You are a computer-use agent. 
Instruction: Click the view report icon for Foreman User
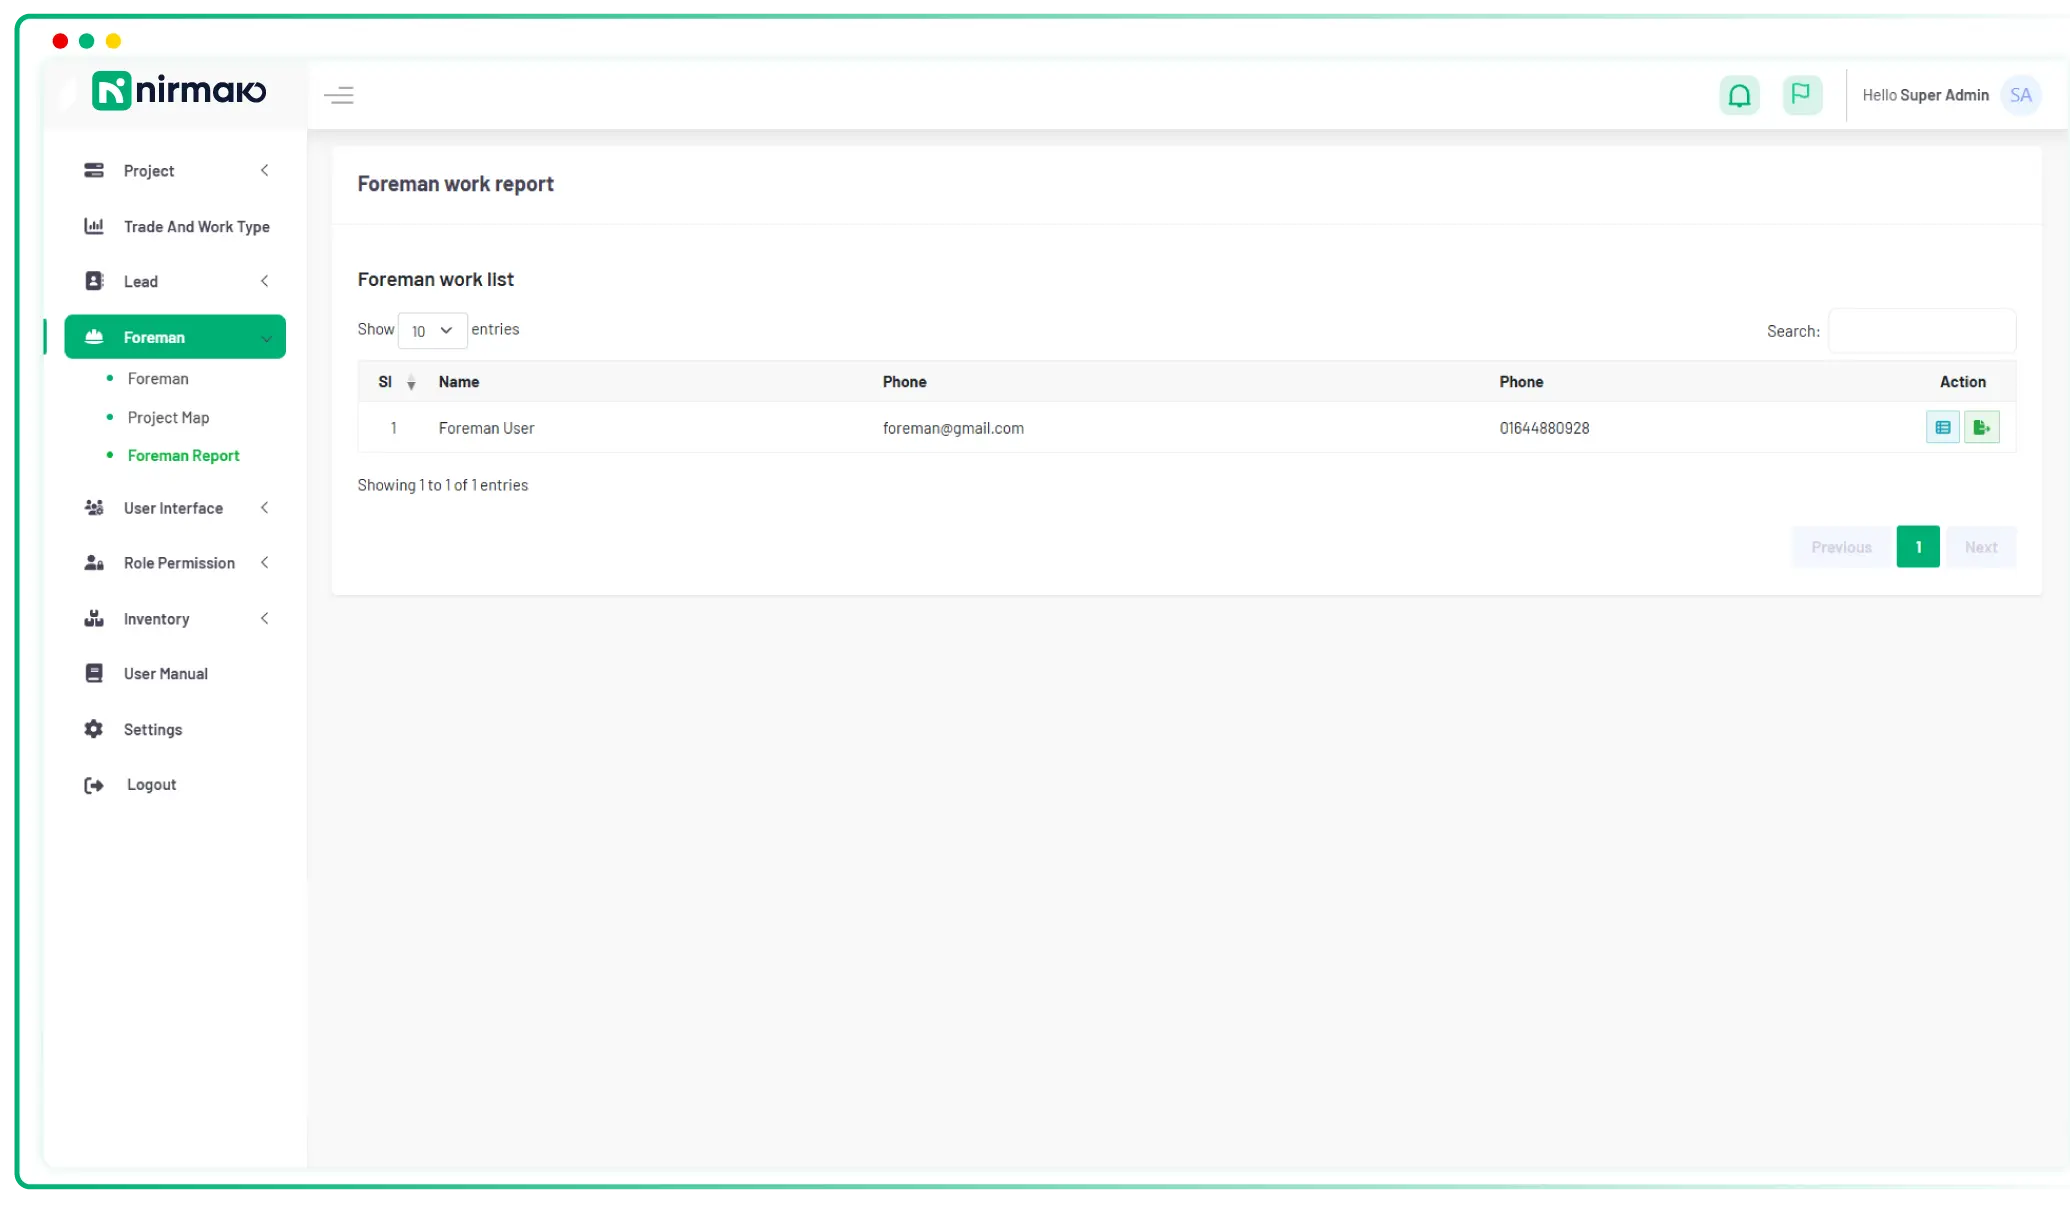(1943, 427)
